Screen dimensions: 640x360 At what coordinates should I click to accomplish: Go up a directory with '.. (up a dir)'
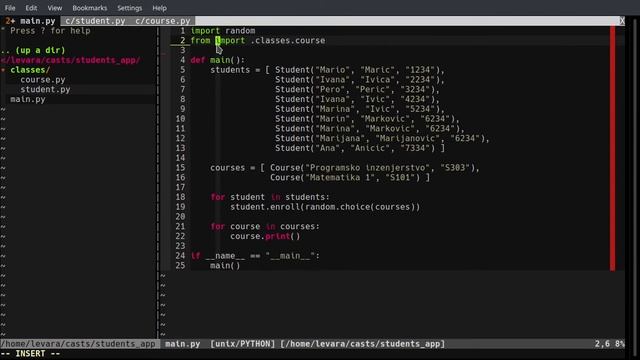click(x=33, y=50)
